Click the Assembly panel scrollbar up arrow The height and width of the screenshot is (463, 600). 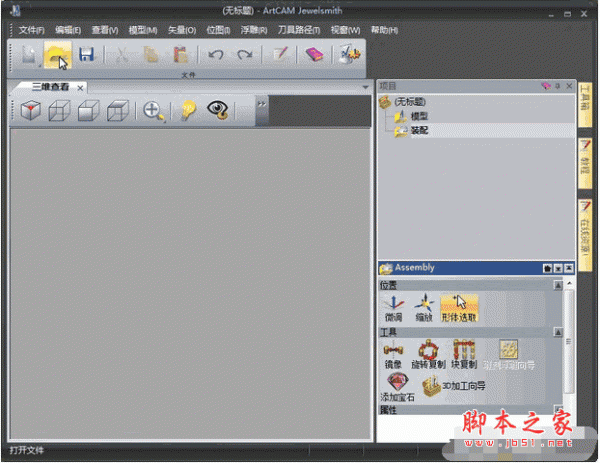[569, 284]
